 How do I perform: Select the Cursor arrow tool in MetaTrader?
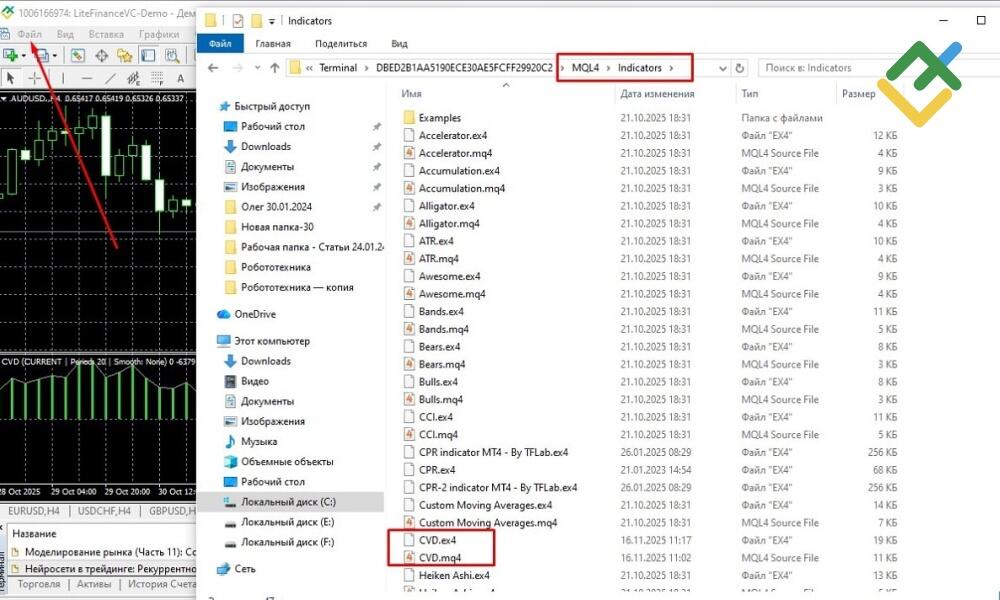tap(10, 78)
